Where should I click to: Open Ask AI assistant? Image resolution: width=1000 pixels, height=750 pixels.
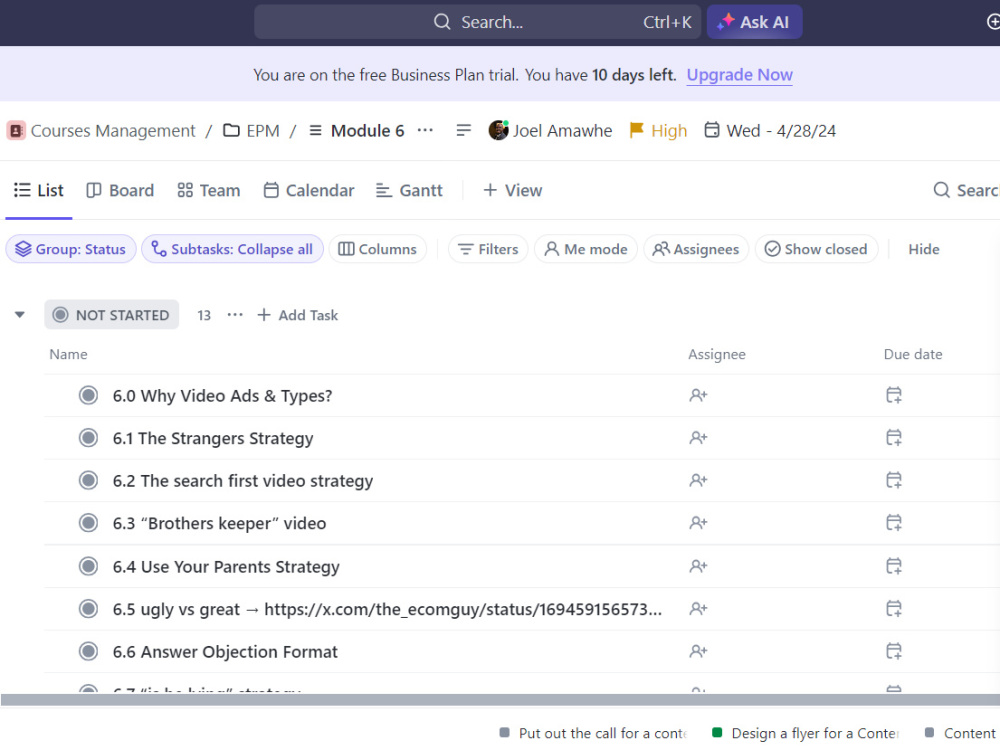(x=754, y=22)
